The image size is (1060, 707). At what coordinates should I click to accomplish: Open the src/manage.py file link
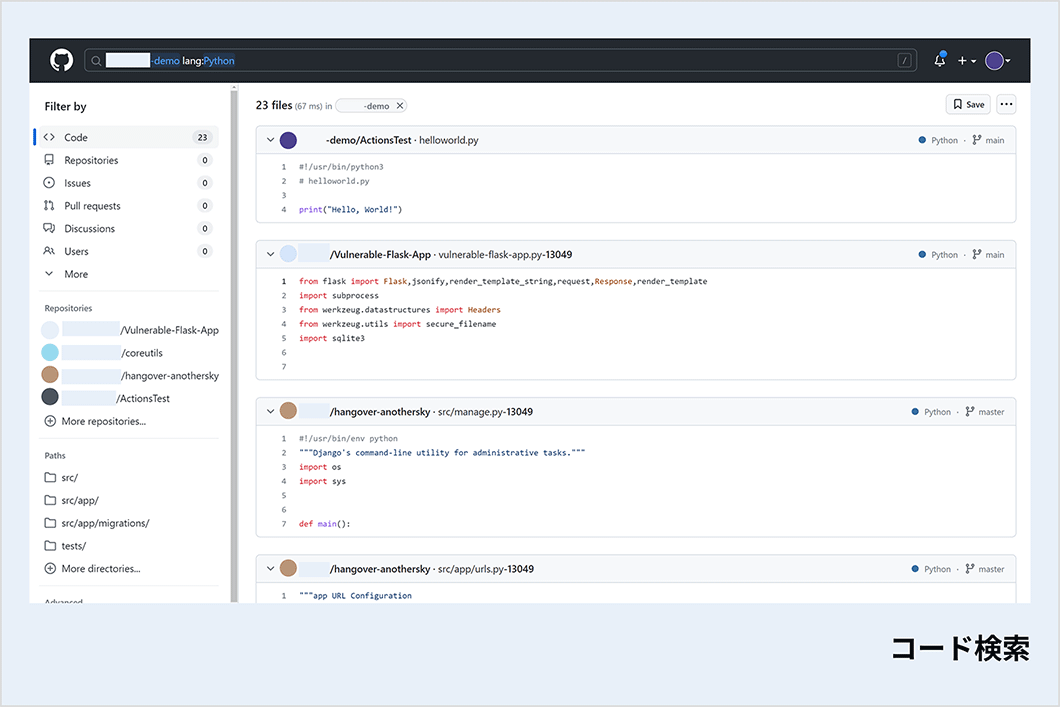(x=485, y=412)
